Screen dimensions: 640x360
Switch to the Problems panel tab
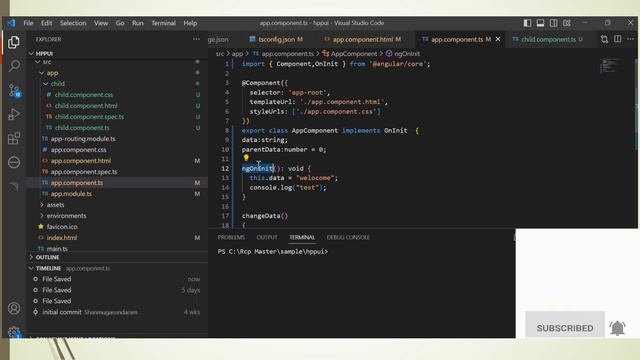pos(231,237)
